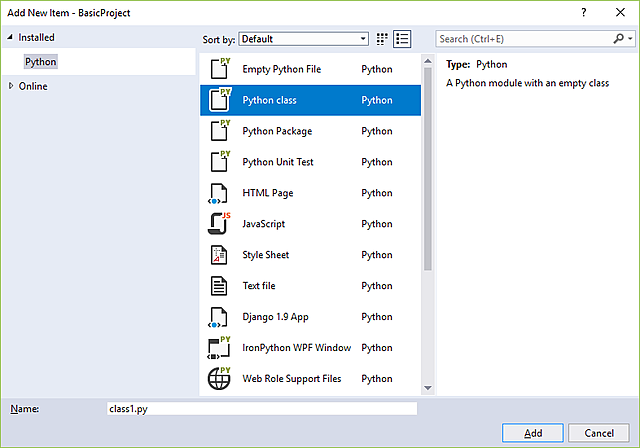The image size is (640, 448).
Task: Click the Django 1.9 App icon
Action: pyautogui.click(x=218, y=317)
